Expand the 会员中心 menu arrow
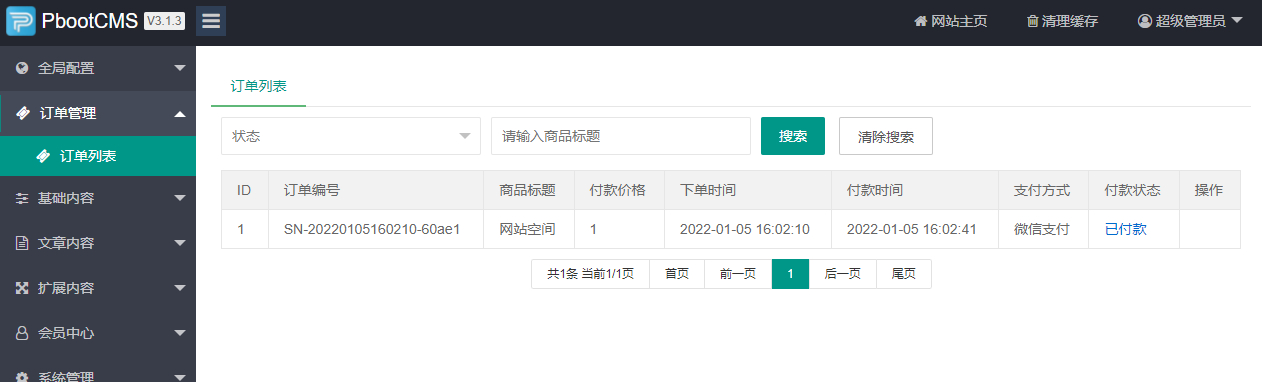Image resolution: width=1262 pixels, height=382 pixels. click(x=180, y=333)
